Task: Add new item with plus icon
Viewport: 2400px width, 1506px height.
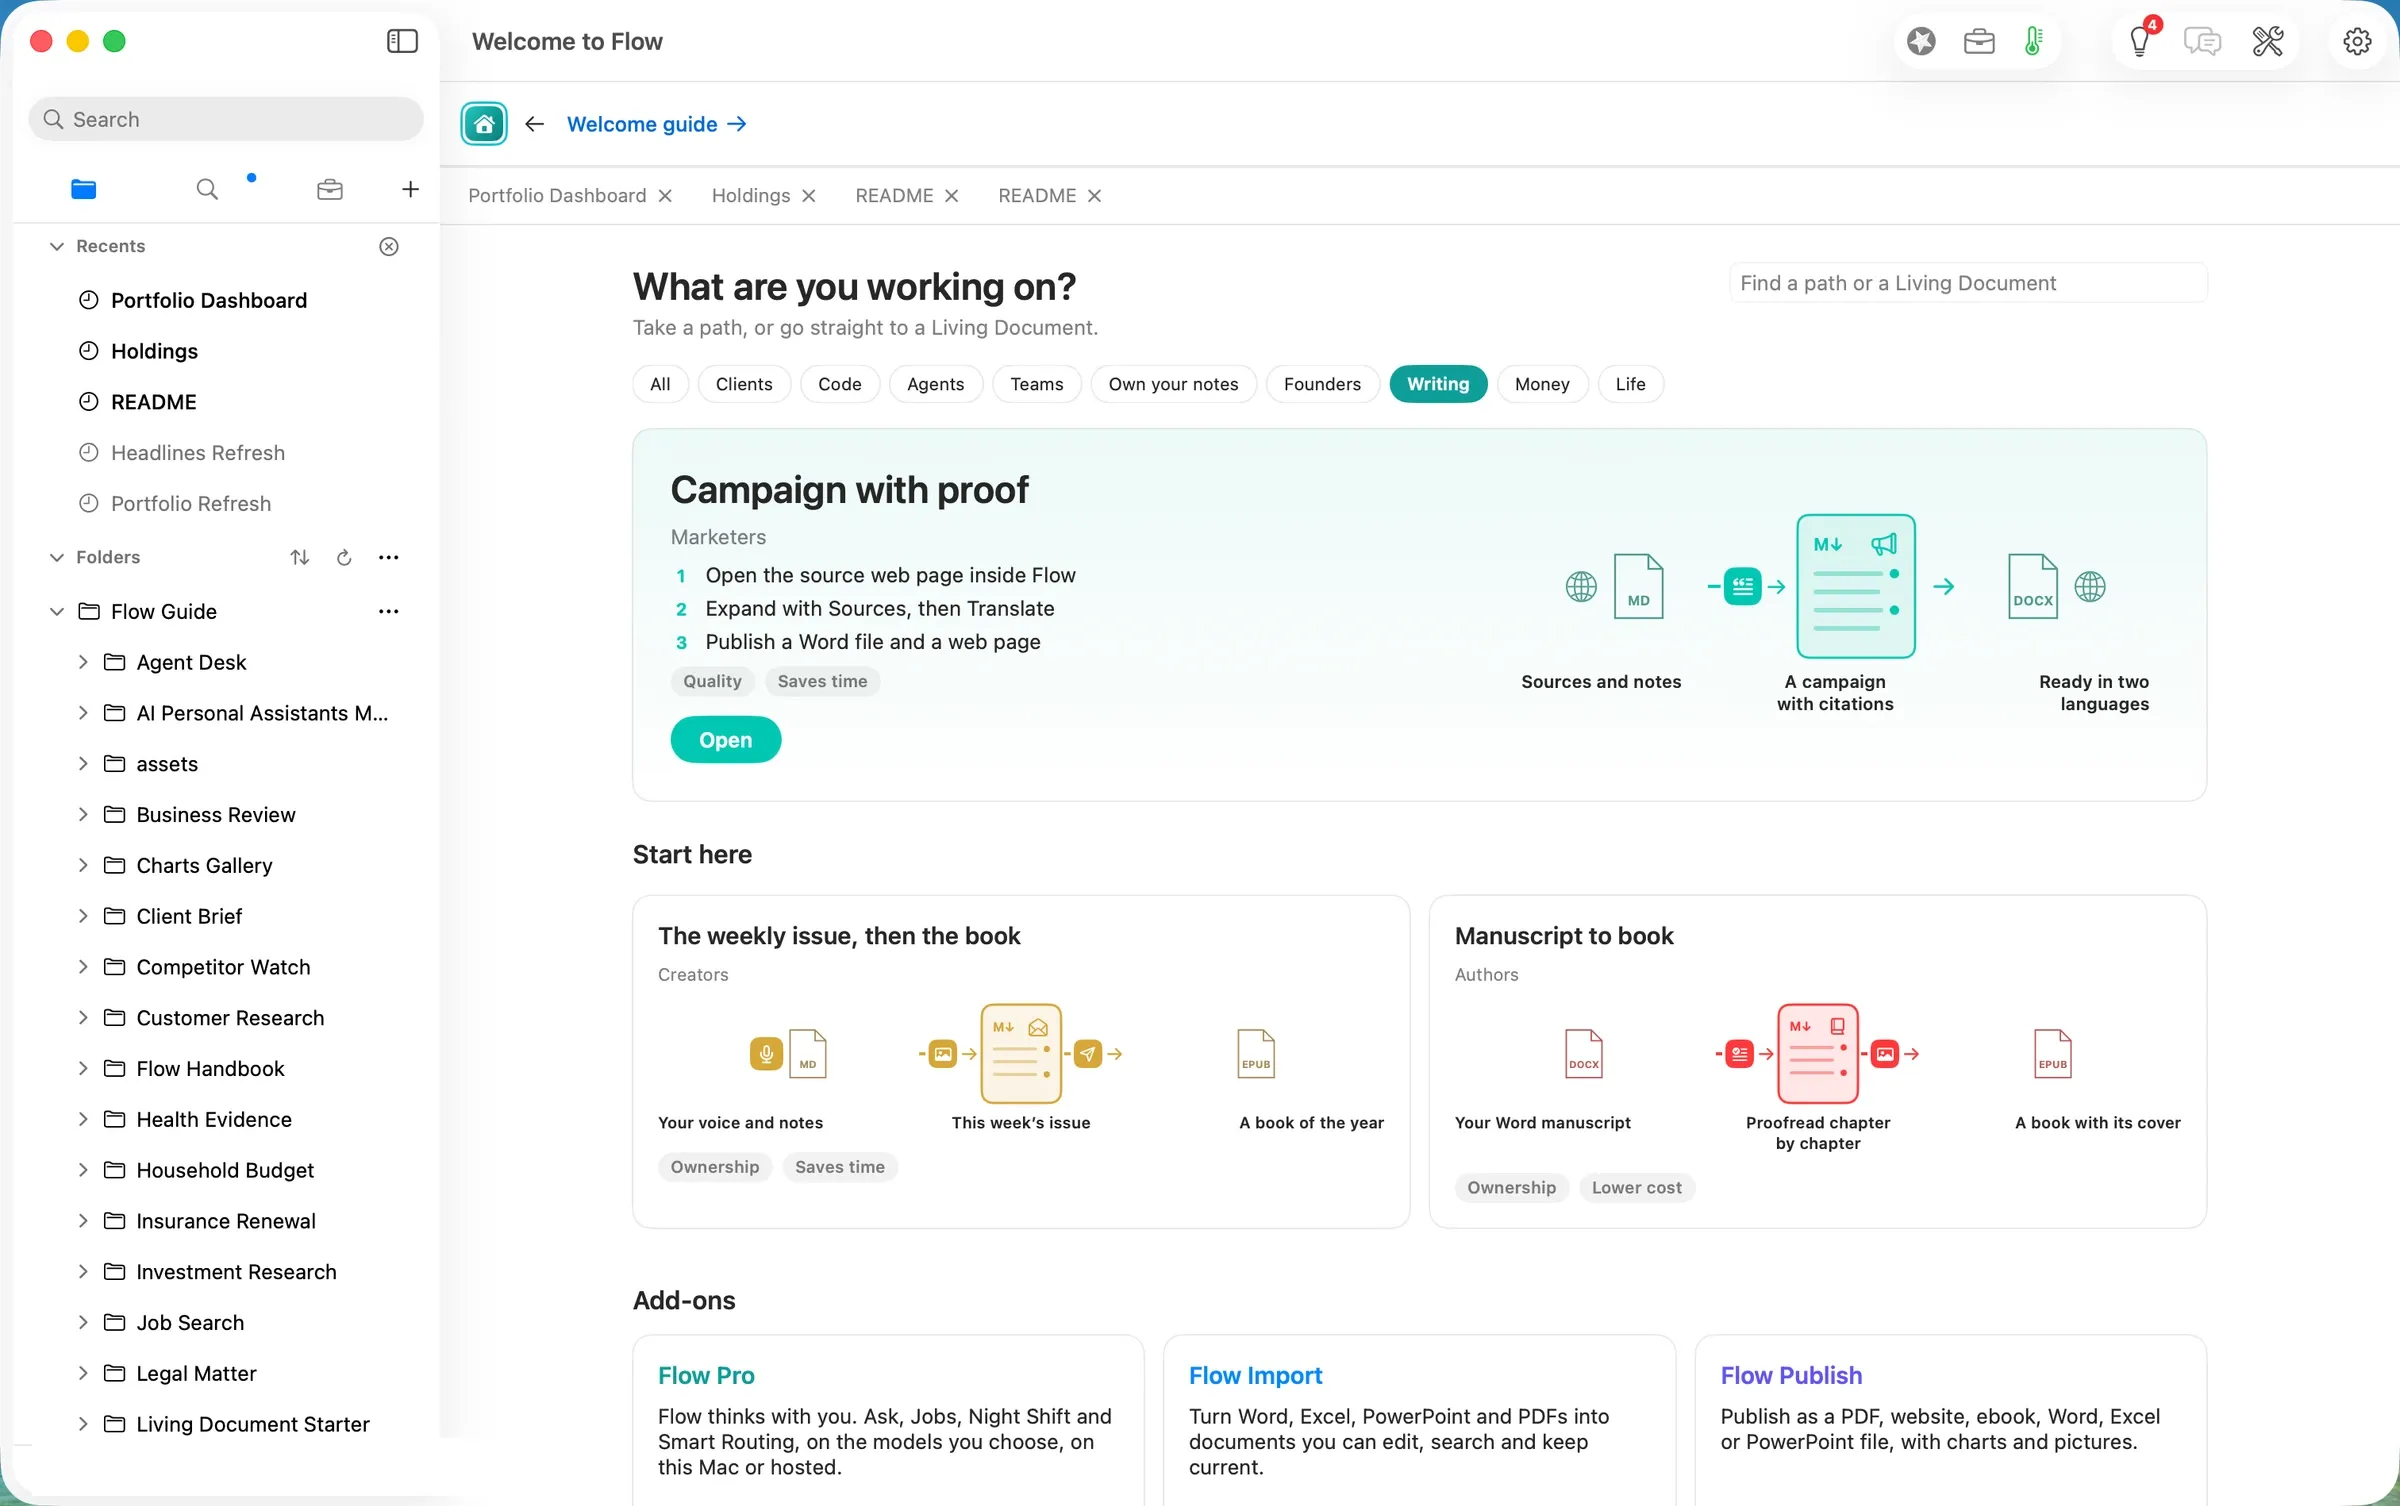Action: coord(410,189)
